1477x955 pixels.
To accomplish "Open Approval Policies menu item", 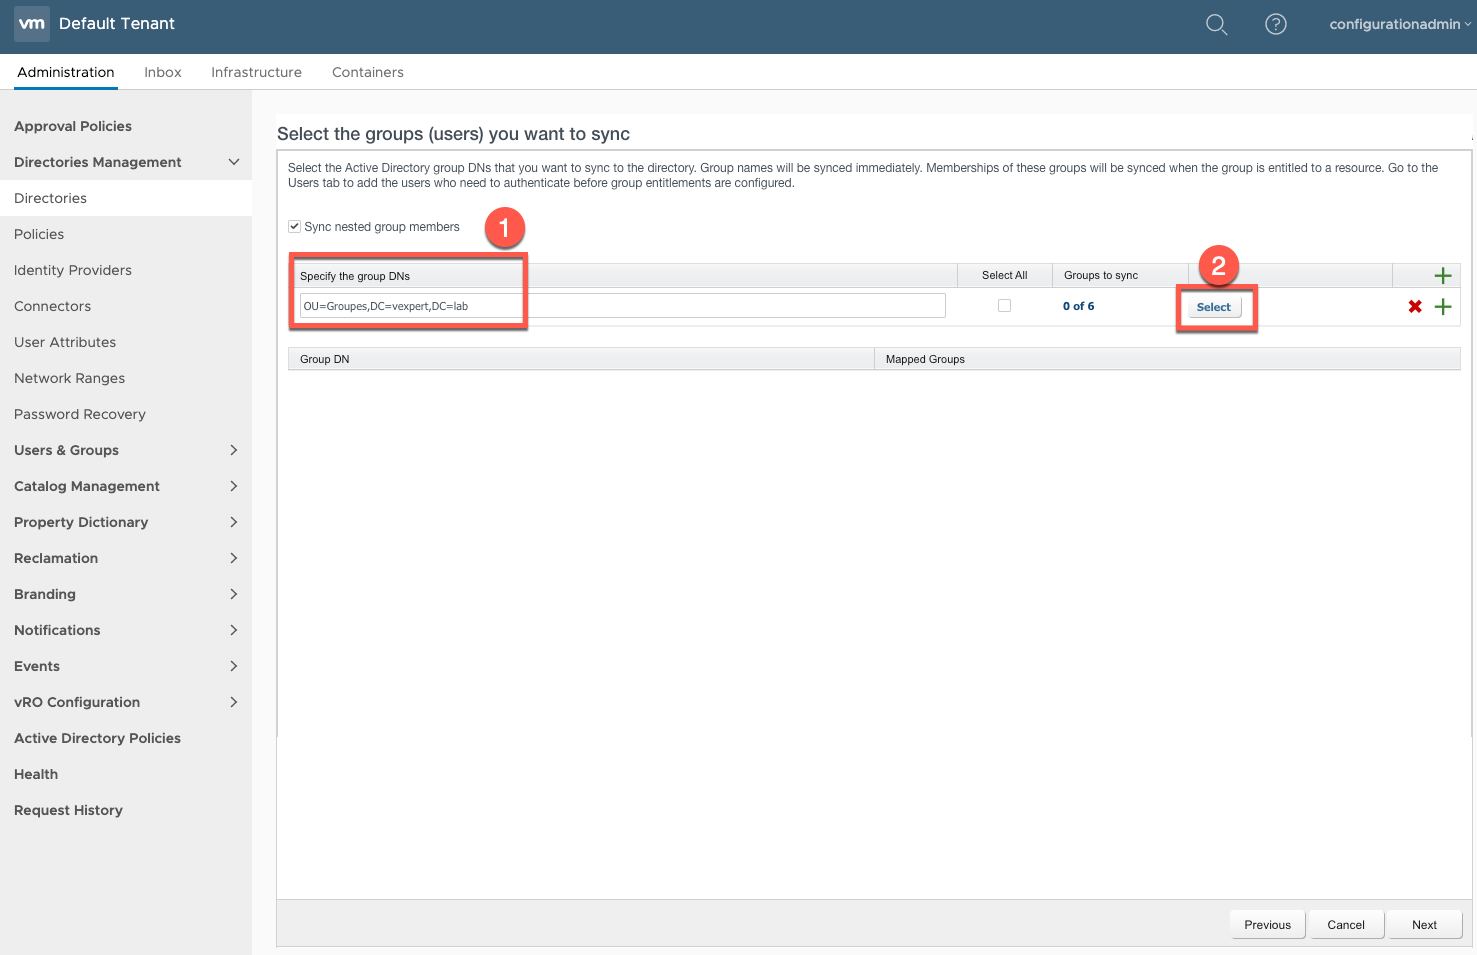I will pyautogui.click(x=73, y=126).
